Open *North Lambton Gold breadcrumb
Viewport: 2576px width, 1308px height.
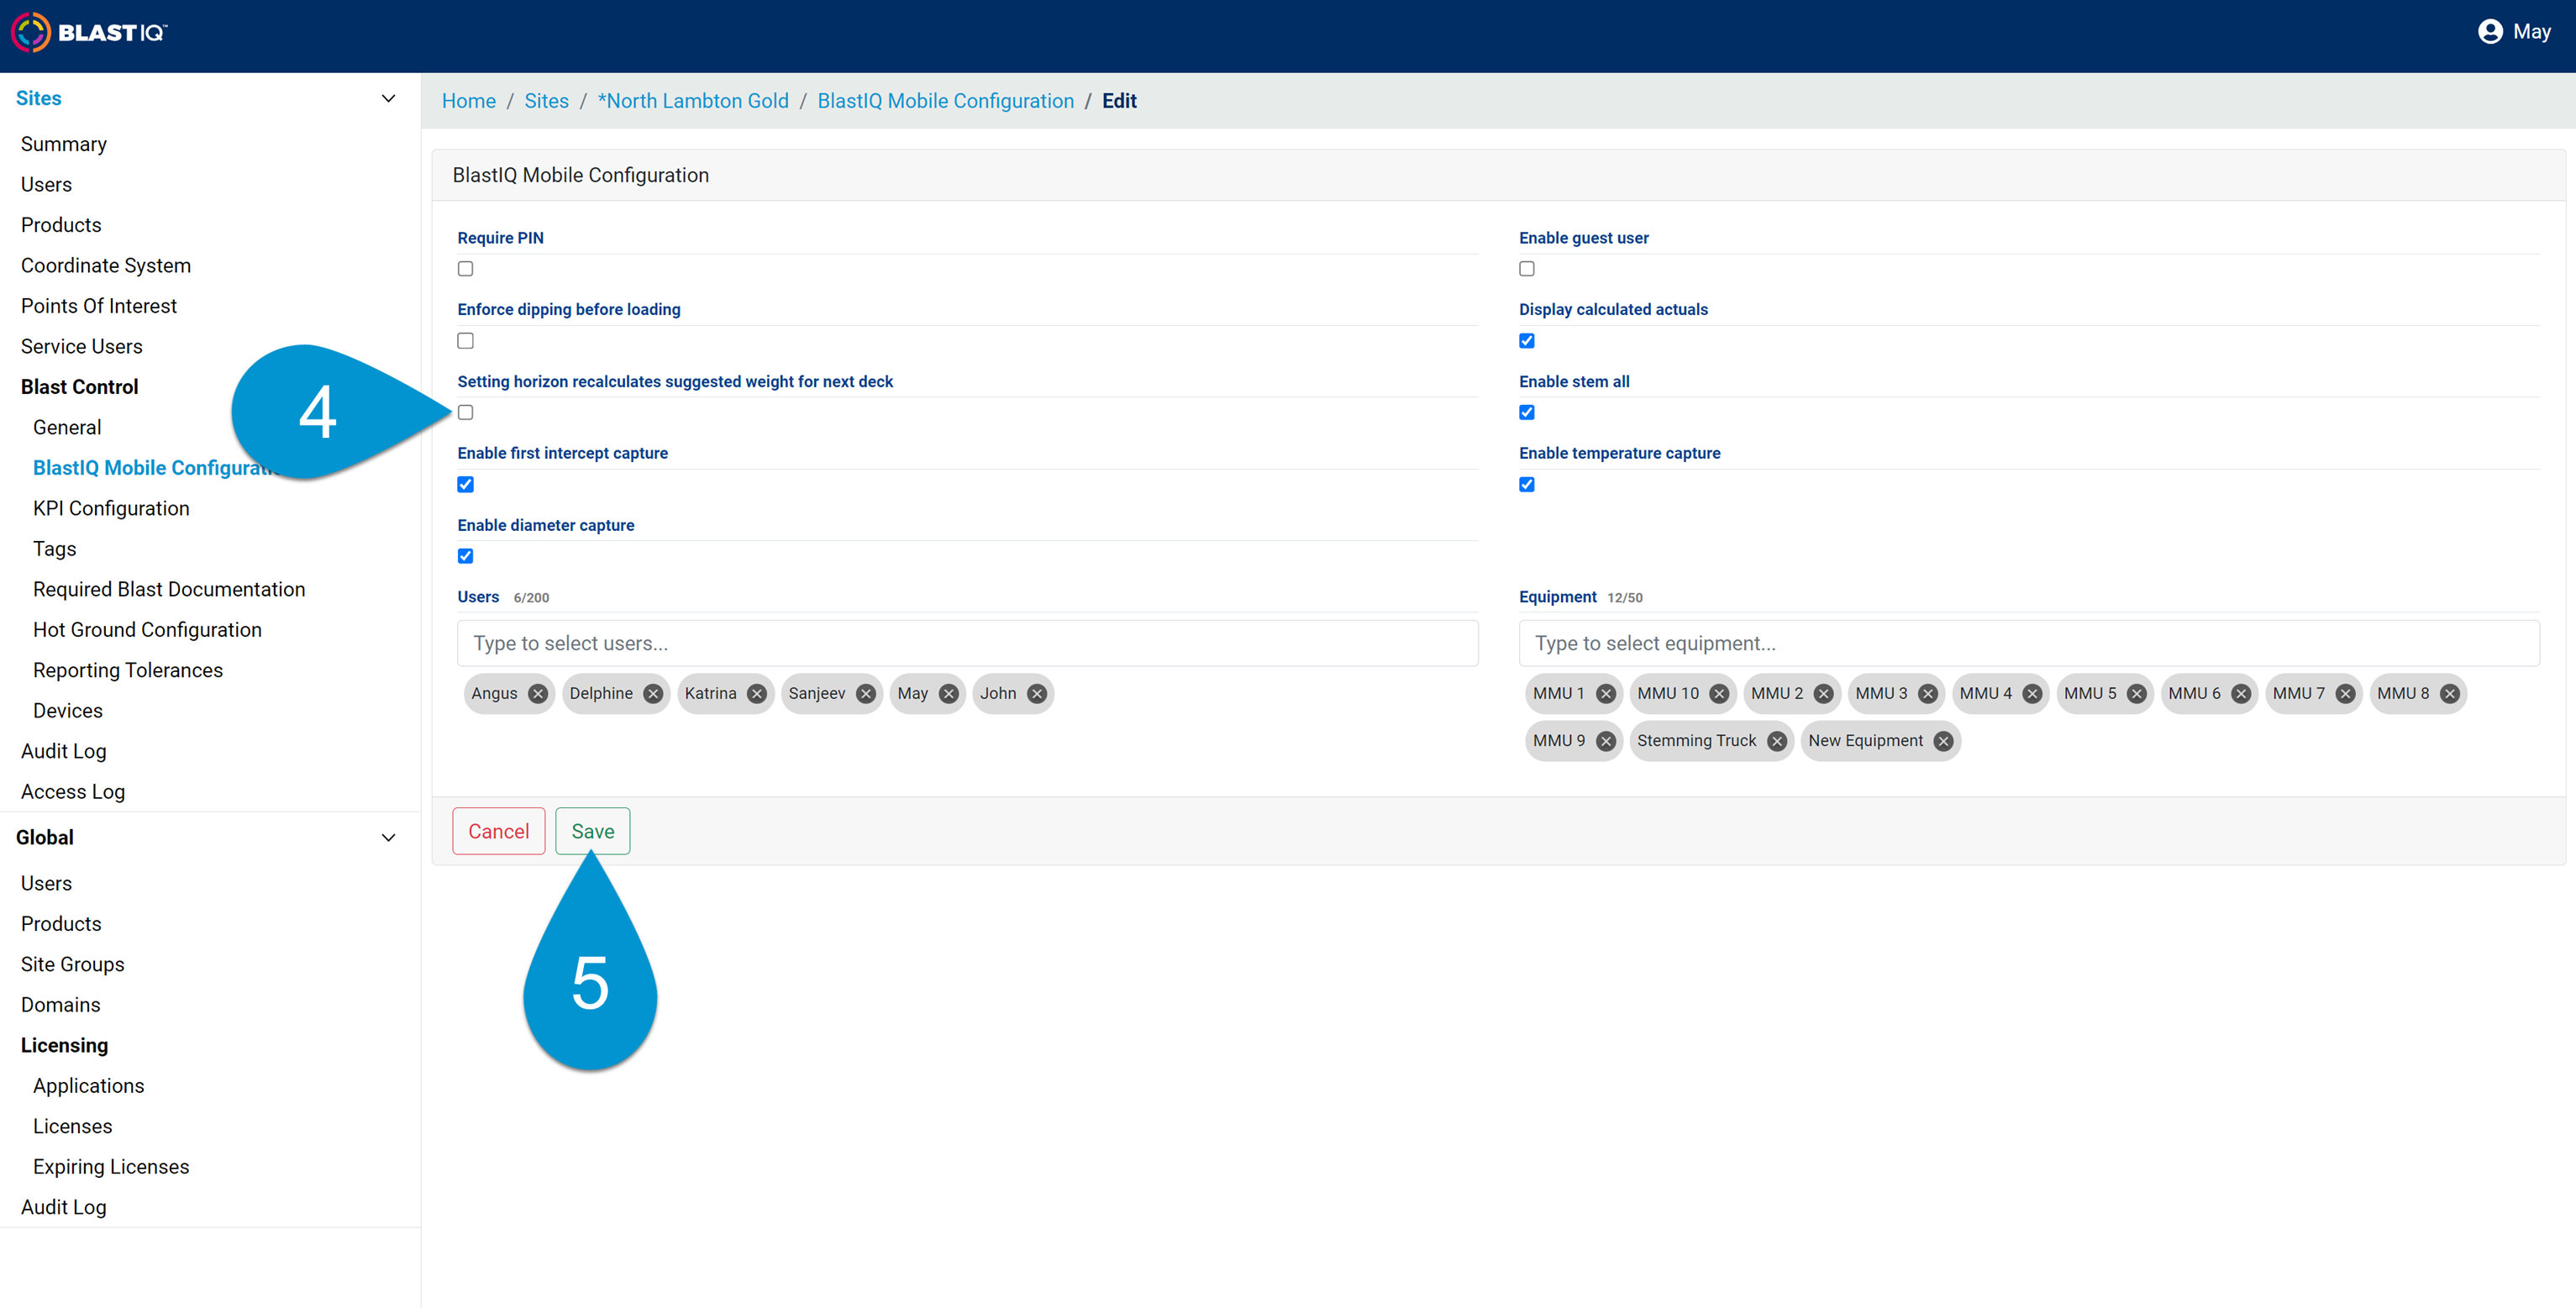tap(693, 101)
